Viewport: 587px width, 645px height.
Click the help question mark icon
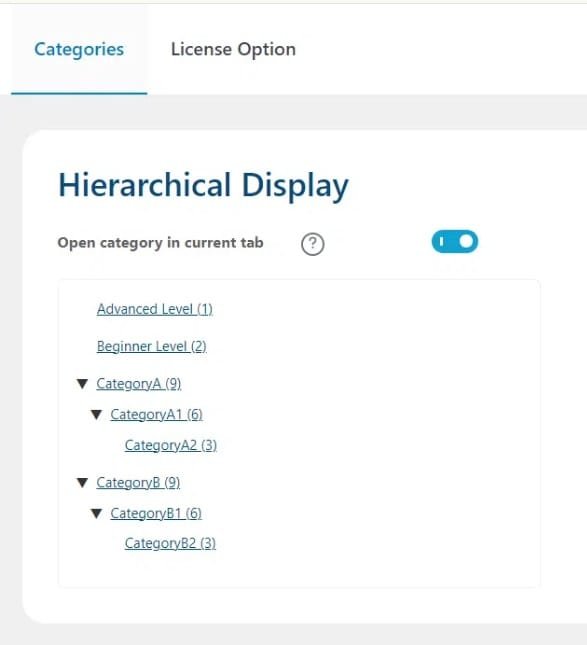pyautogui.click(x=313, y=244)
